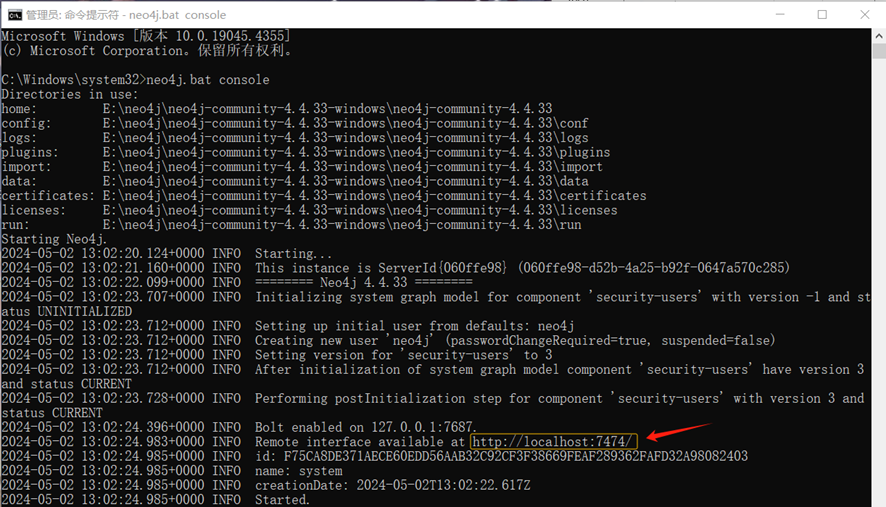
Task: Click the '======== Neo4j 4.4.33 ========' banner line
Action: pos(237,283)
